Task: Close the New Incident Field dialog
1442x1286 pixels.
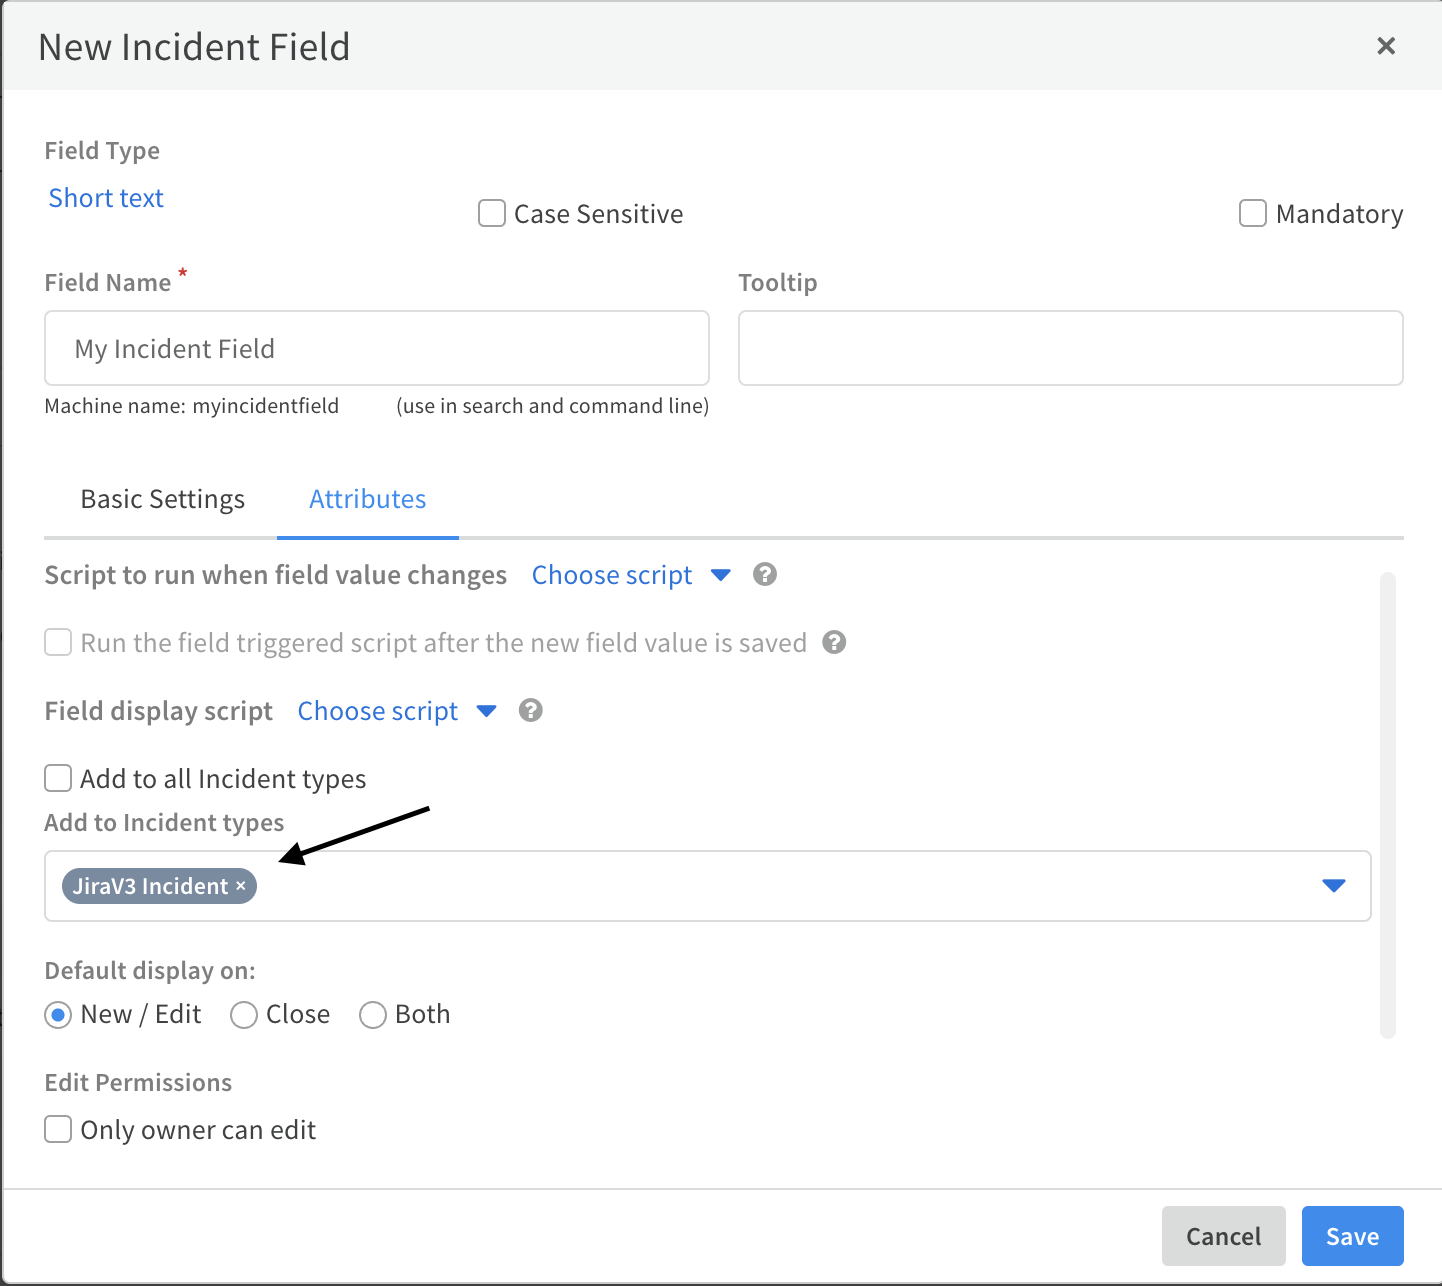Action: pos(1386,46)
